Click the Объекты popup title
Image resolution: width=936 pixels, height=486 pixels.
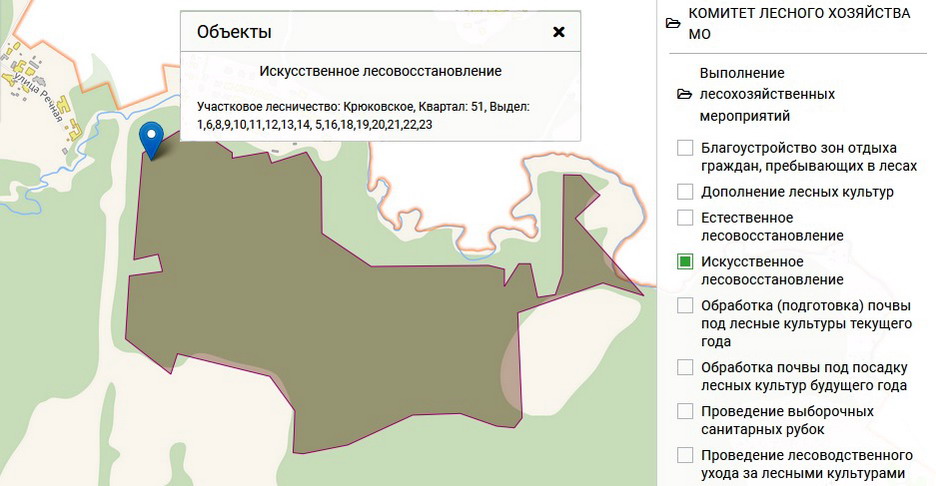(234, 32)
